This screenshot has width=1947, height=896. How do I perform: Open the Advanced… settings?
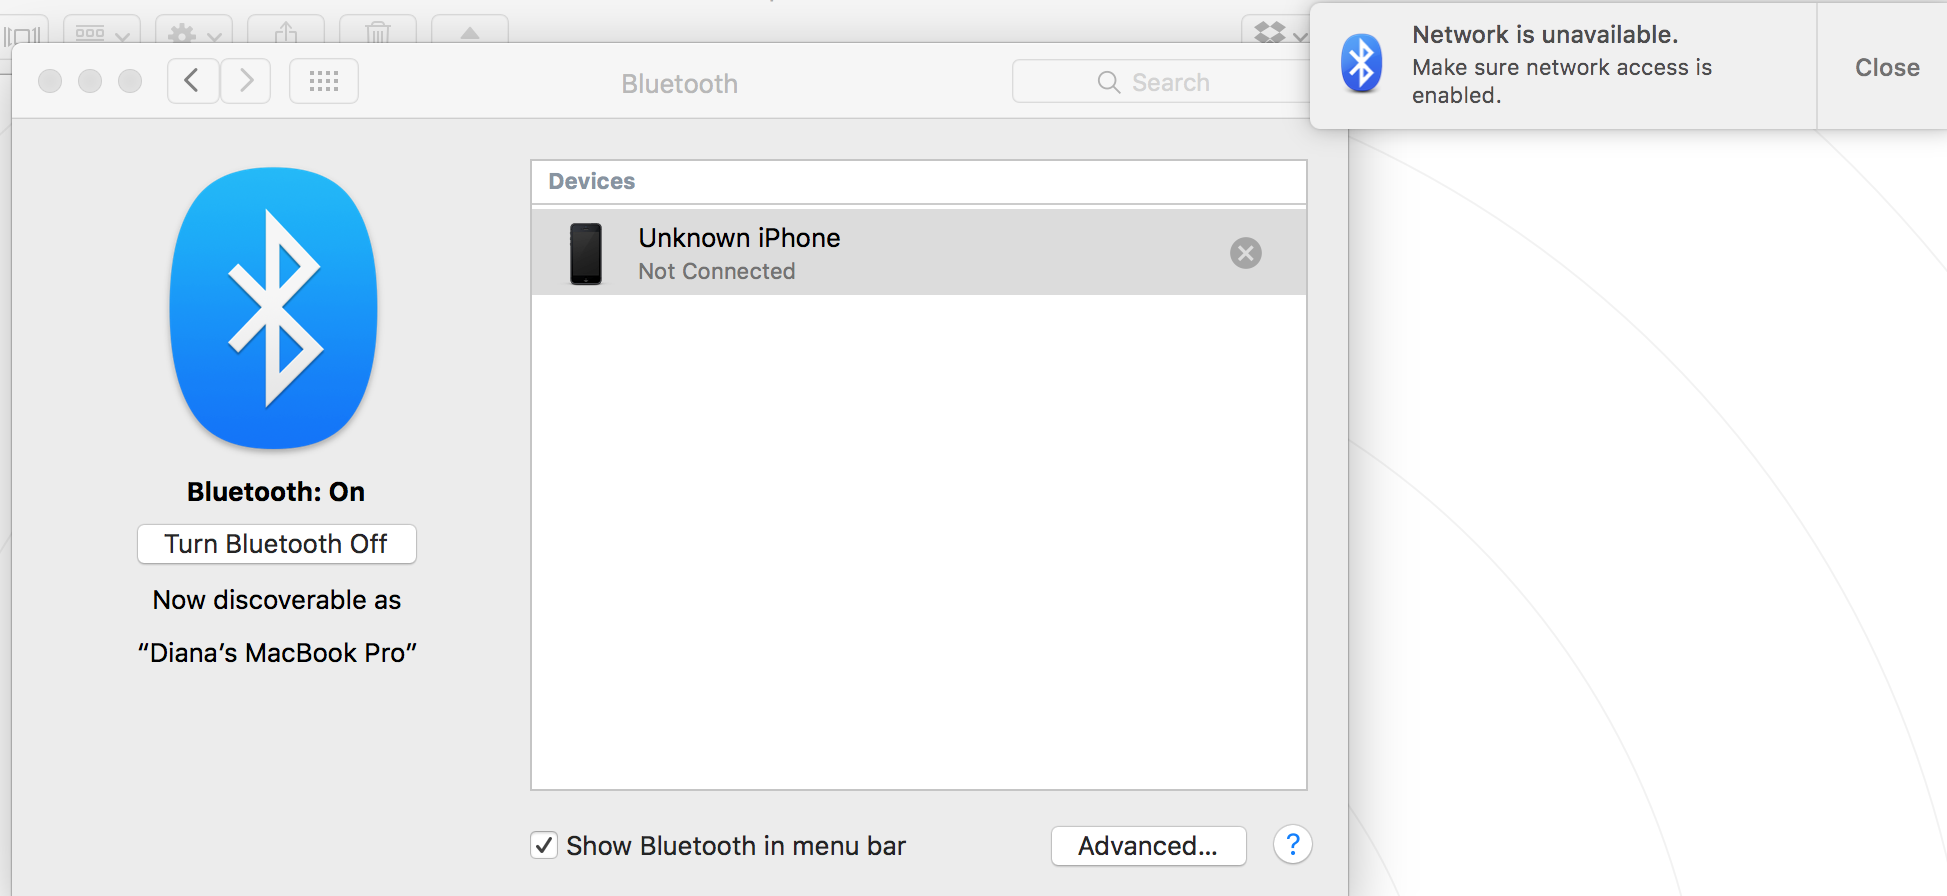tap(1148, 846)
